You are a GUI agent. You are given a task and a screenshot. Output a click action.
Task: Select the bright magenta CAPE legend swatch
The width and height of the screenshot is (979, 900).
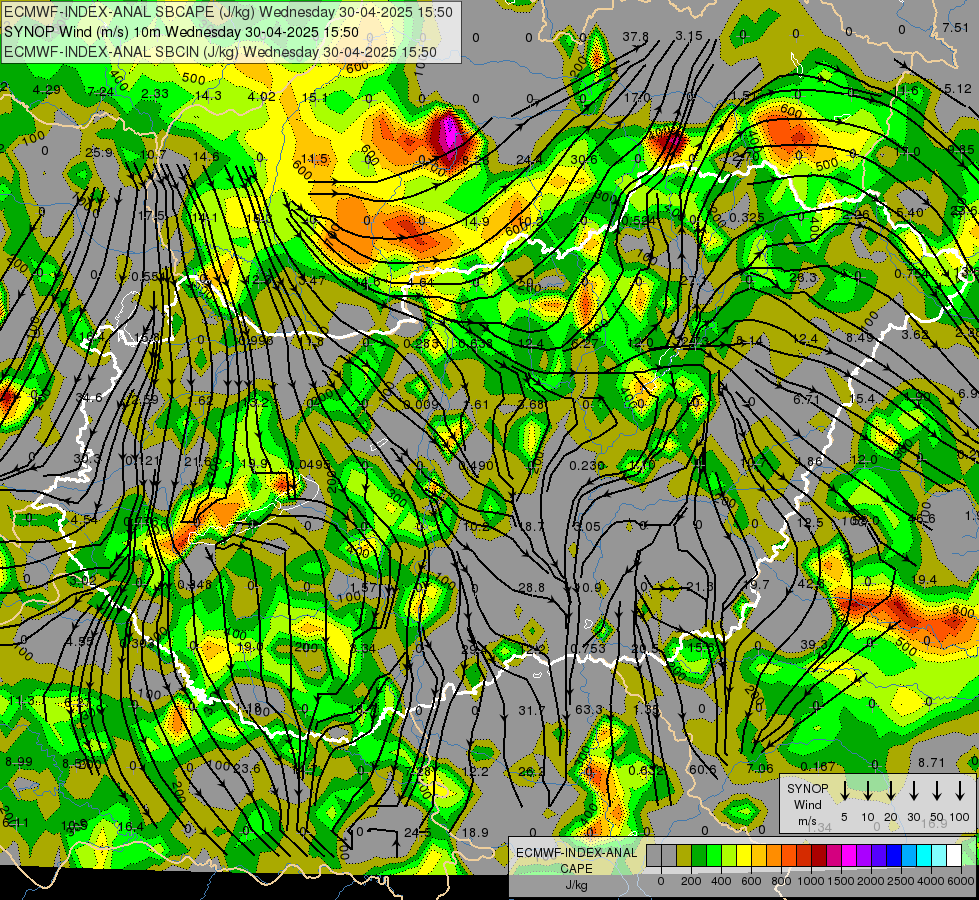[849, 855]
